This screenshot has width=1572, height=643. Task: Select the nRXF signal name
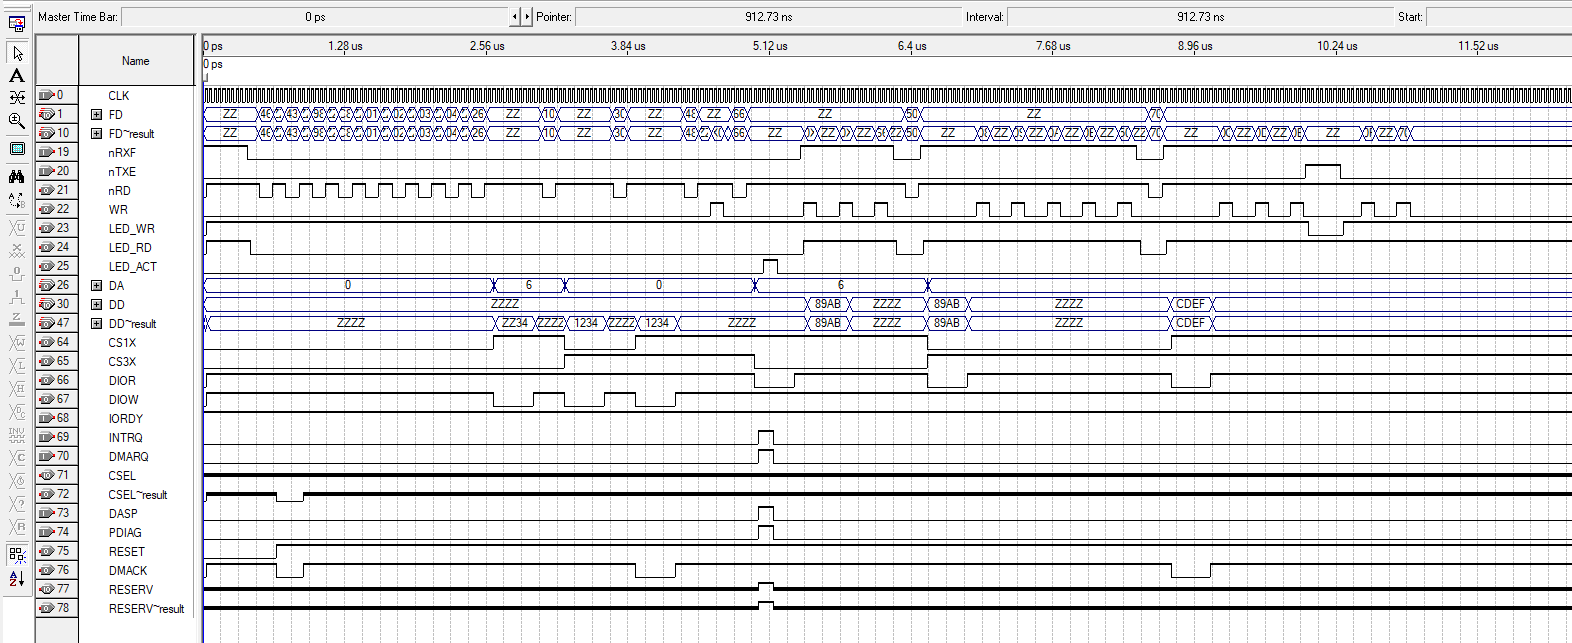(122, 152)
